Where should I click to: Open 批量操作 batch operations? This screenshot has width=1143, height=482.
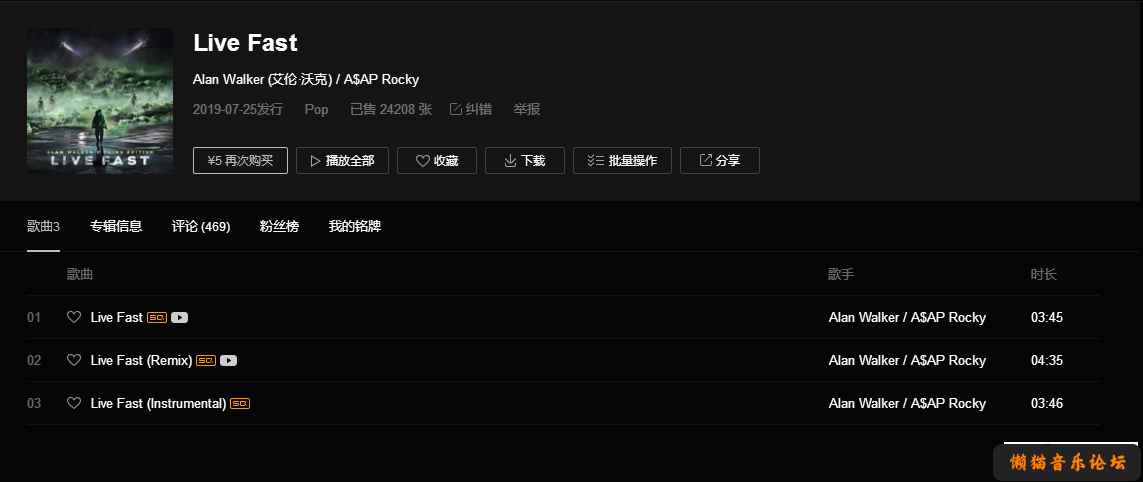(623, 160)
